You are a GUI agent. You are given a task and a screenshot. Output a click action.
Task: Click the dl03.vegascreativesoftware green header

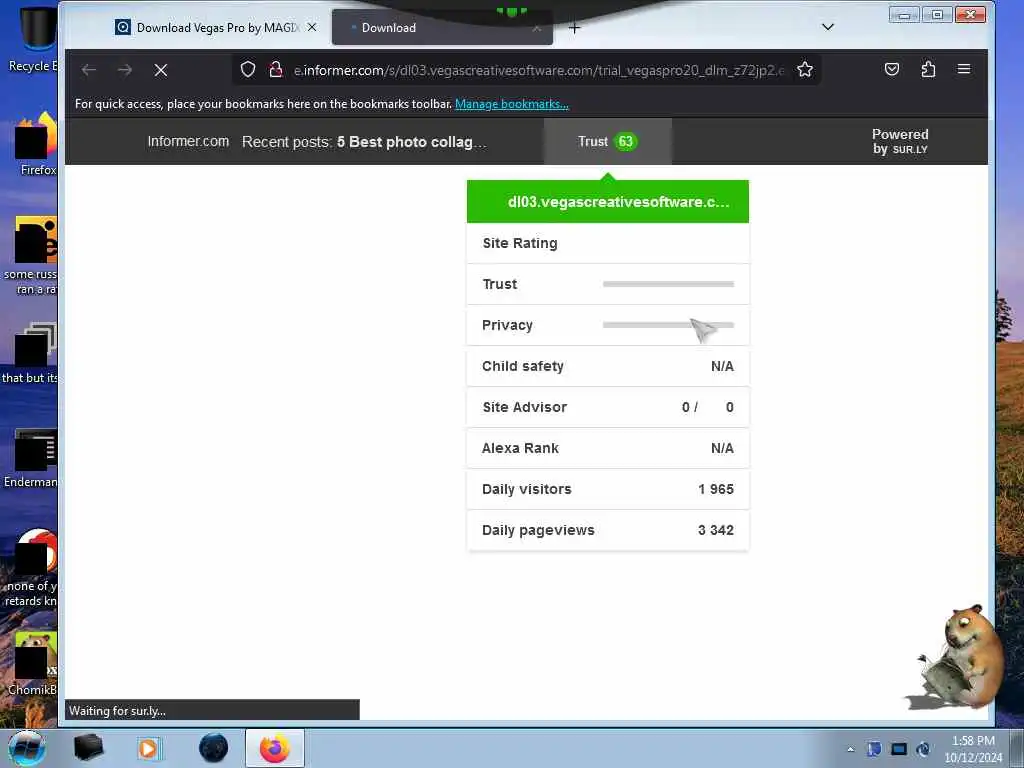(607, 201)
